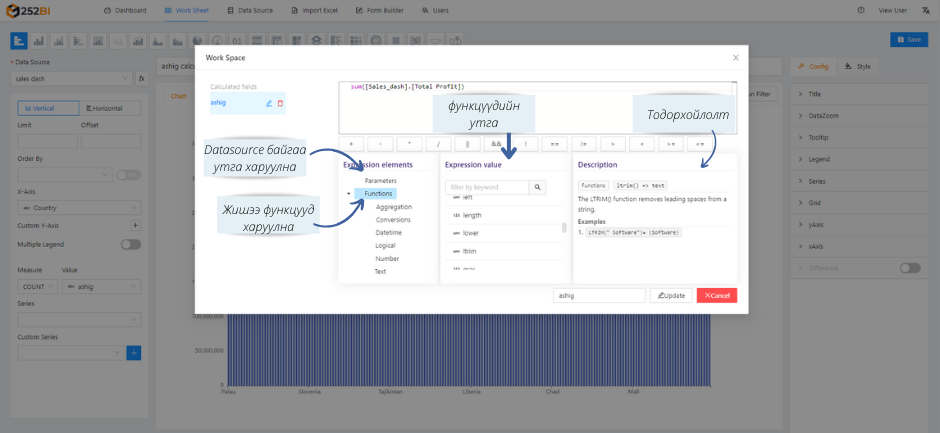Image resolution: width=940 pixels, height=433 pixels.
Task: Toggle the Difference switch in Config panel
Action: coord(909,268)
